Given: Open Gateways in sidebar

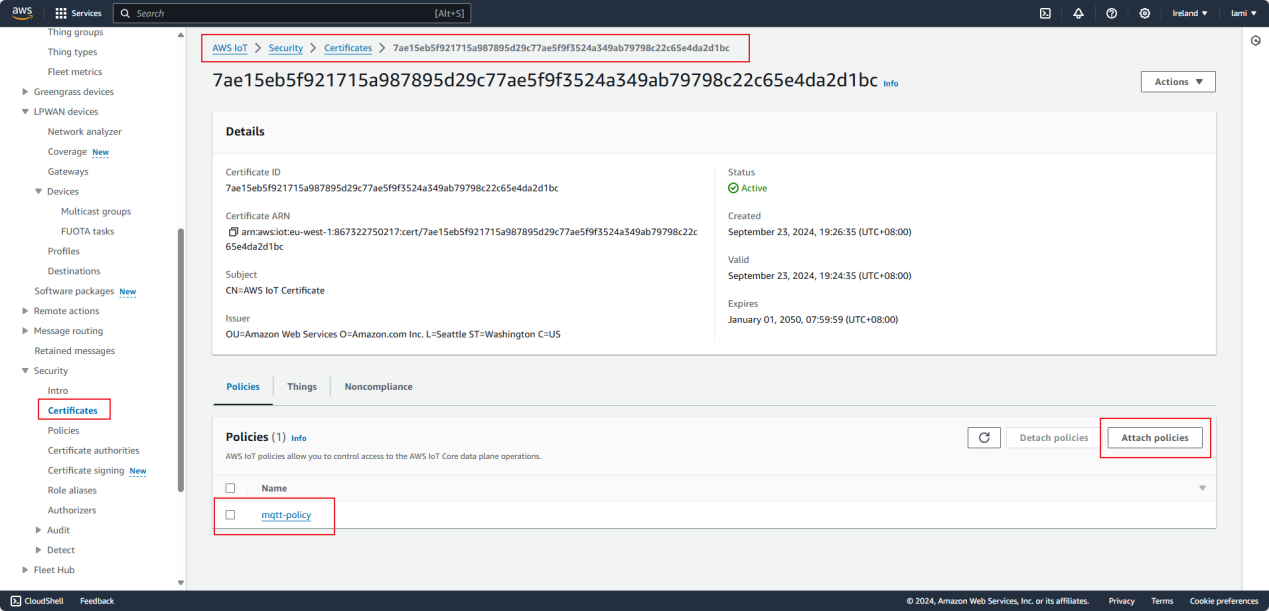Looking at the screenshot, I should 68,171.
